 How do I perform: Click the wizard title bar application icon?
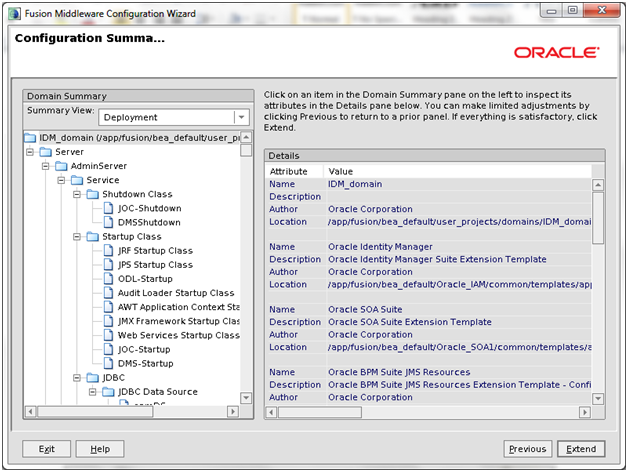pos(14,14)
